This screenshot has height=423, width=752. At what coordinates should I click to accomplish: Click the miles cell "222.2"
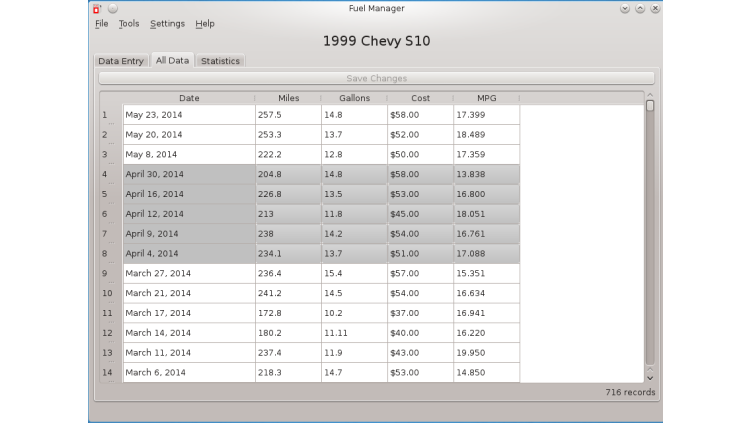pos(288,154)
